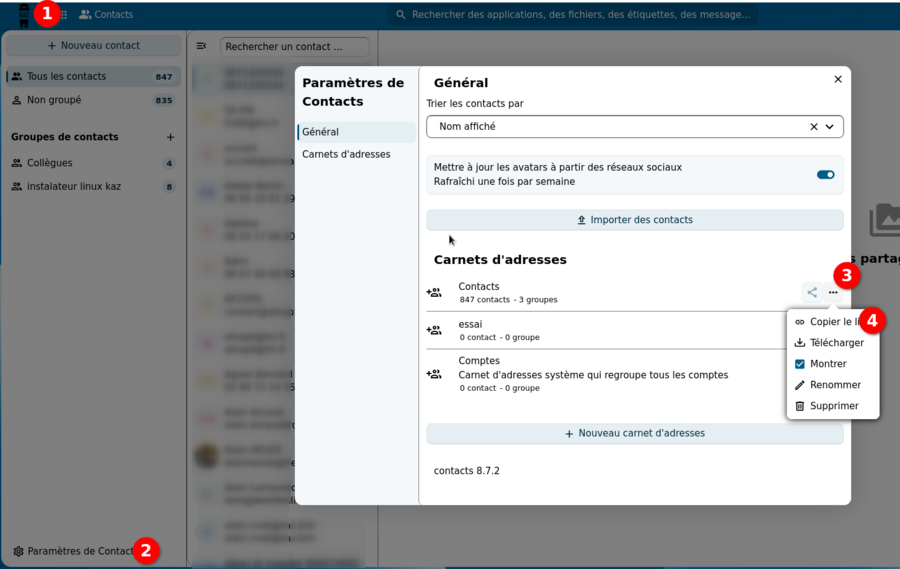The height and width of the screenshot is (569, 900).
Task: Click the Contacts address book icon
Action: (x=434, y=292)
